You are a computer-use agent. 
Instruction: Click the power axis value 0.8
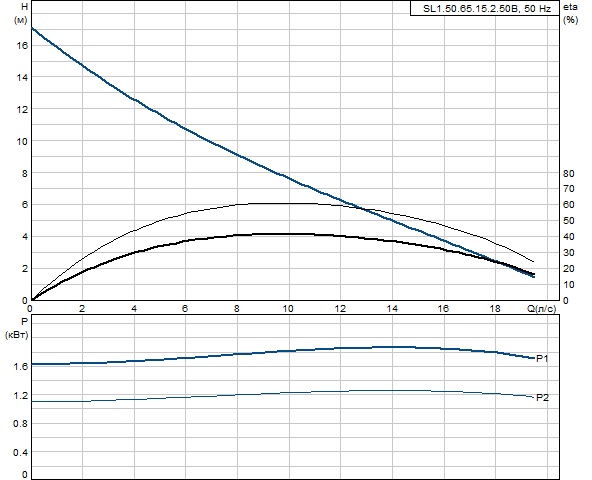click(x=20, y=424)
